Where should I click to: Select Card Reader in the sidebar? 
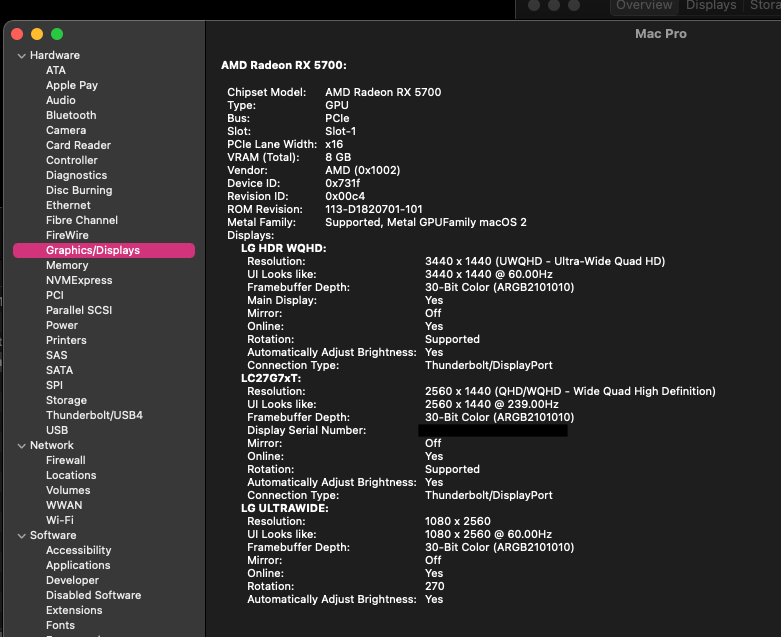(78, 145)
